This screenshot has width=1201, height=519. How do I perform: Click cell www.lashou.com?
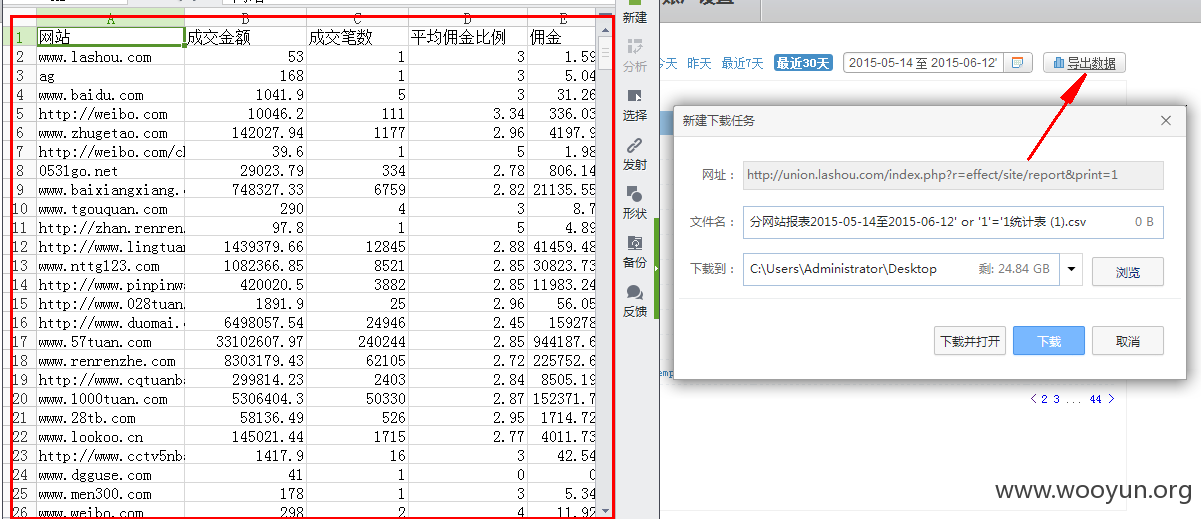coord(110,57)
